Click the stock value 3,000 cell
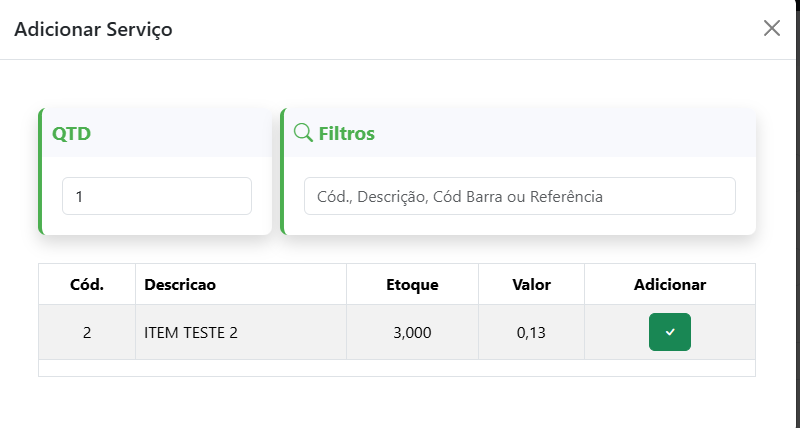The image size is (800, 428). point(412,332)
